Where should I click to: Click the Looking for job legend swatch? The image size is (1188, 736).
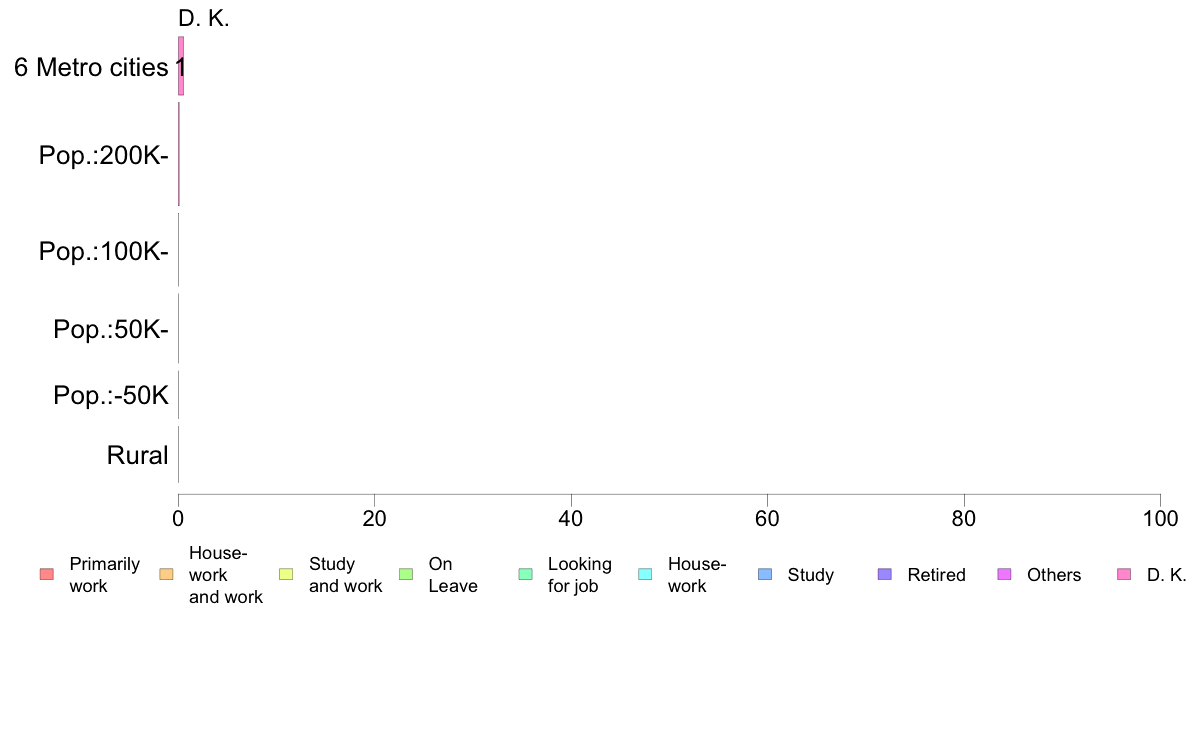click(525, 575)
